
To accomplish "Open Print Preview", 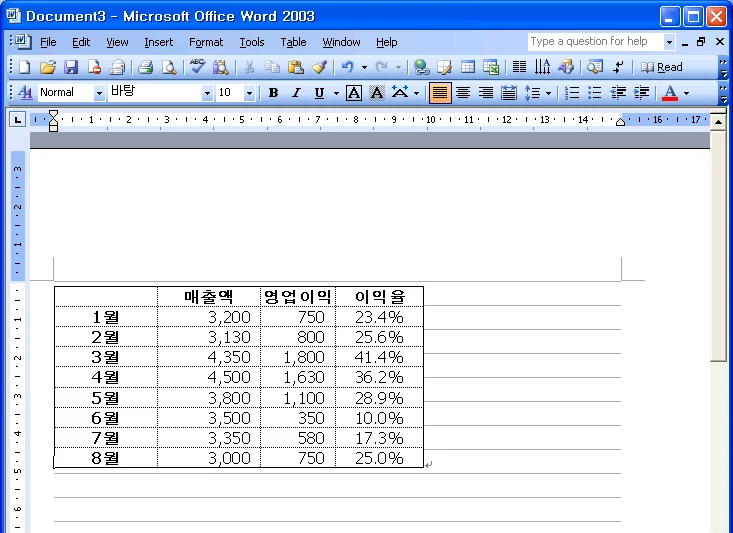I will (169, 67).
